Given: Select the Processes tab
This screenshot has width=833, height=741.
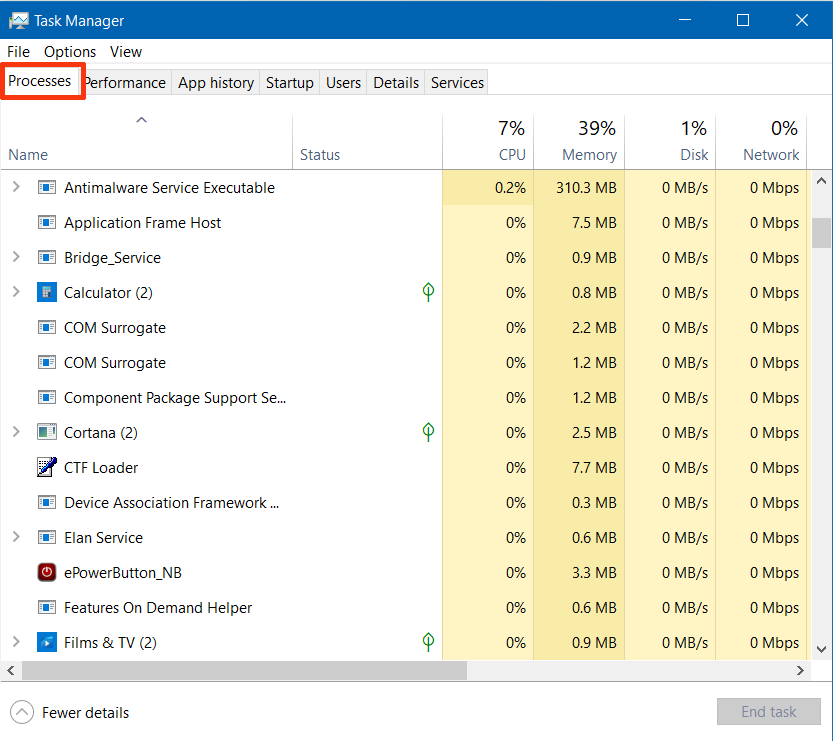Looking at the screenshot, I should (40, 81).
